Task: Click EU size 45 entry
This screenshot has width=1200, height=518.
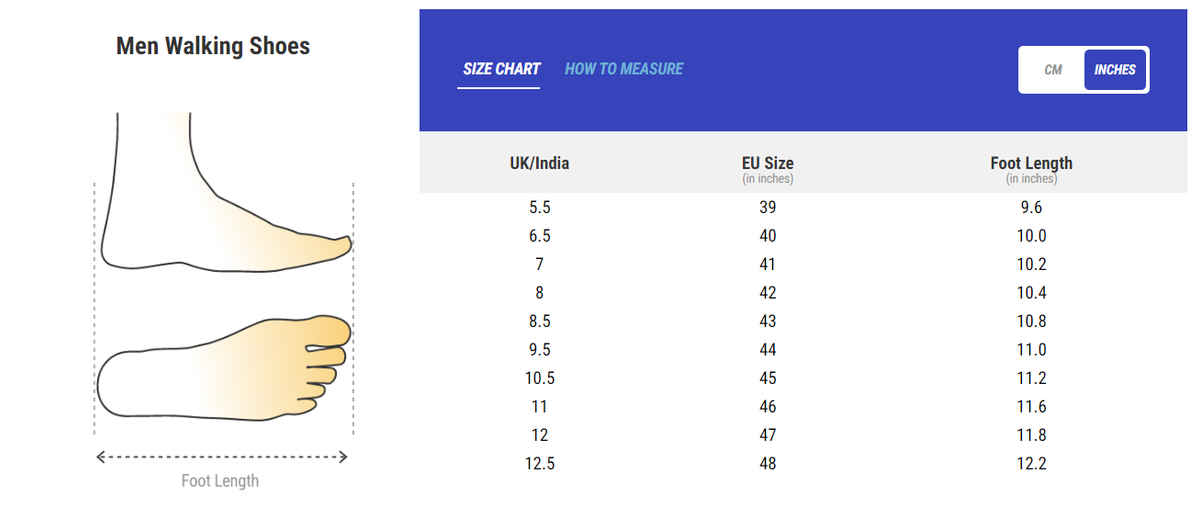Action: [767, 378]
